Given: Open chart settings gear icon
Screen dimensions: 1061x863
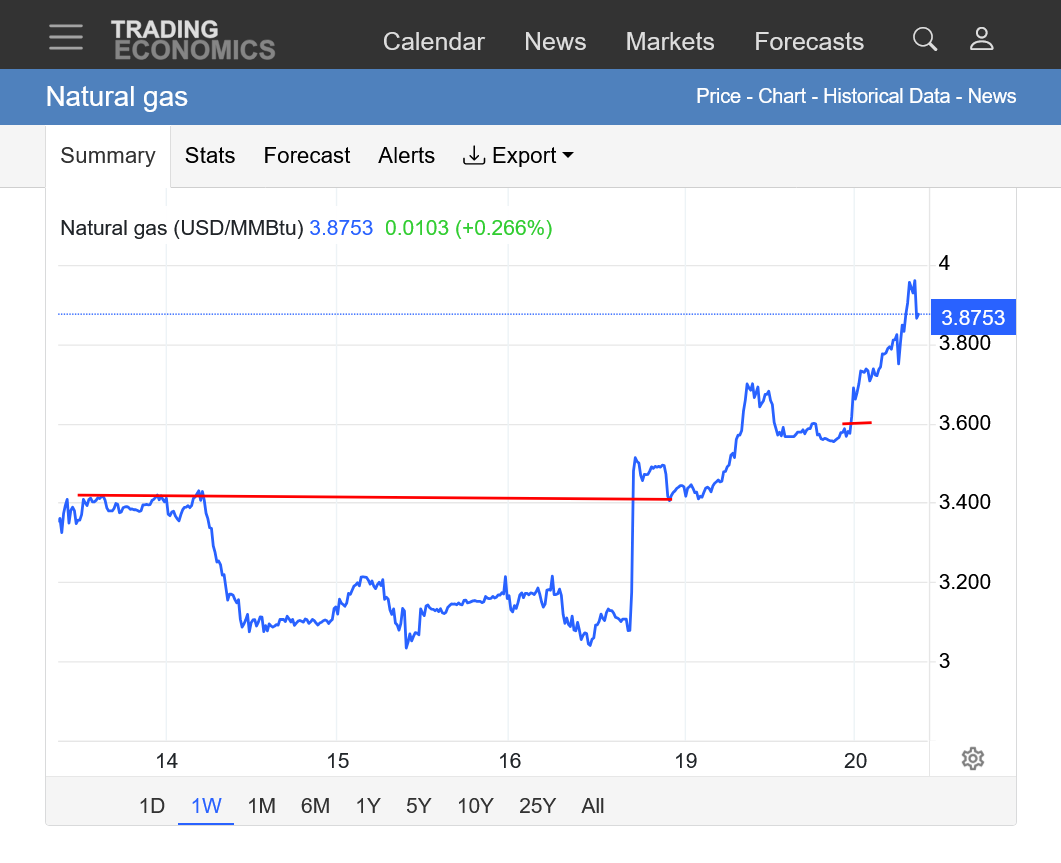Looking at the screenshot, I should (x=972, y=758).
